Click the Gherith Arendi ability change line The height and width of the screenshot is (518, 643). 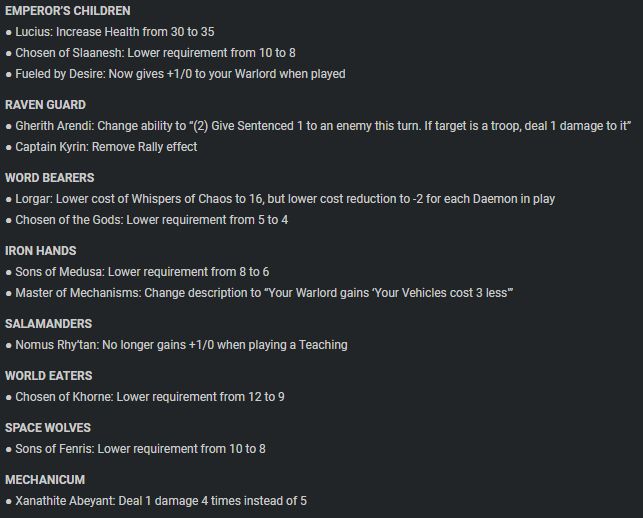[322, 126]
